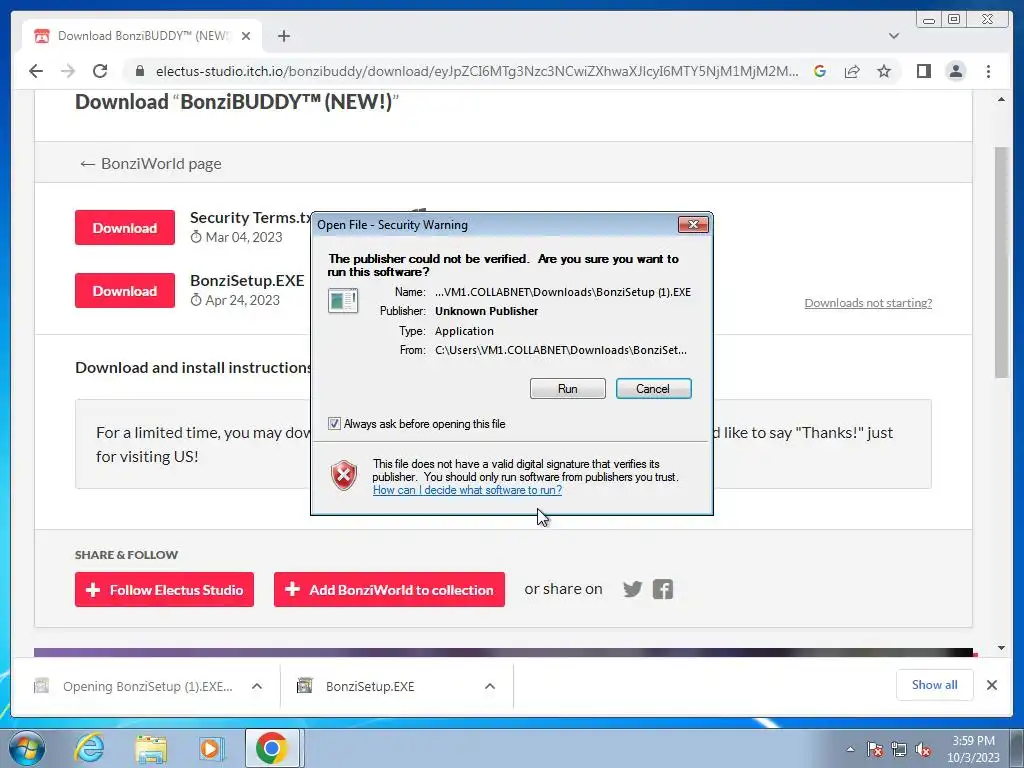Open Windows Explorer from taskbar

pos(150,748)
